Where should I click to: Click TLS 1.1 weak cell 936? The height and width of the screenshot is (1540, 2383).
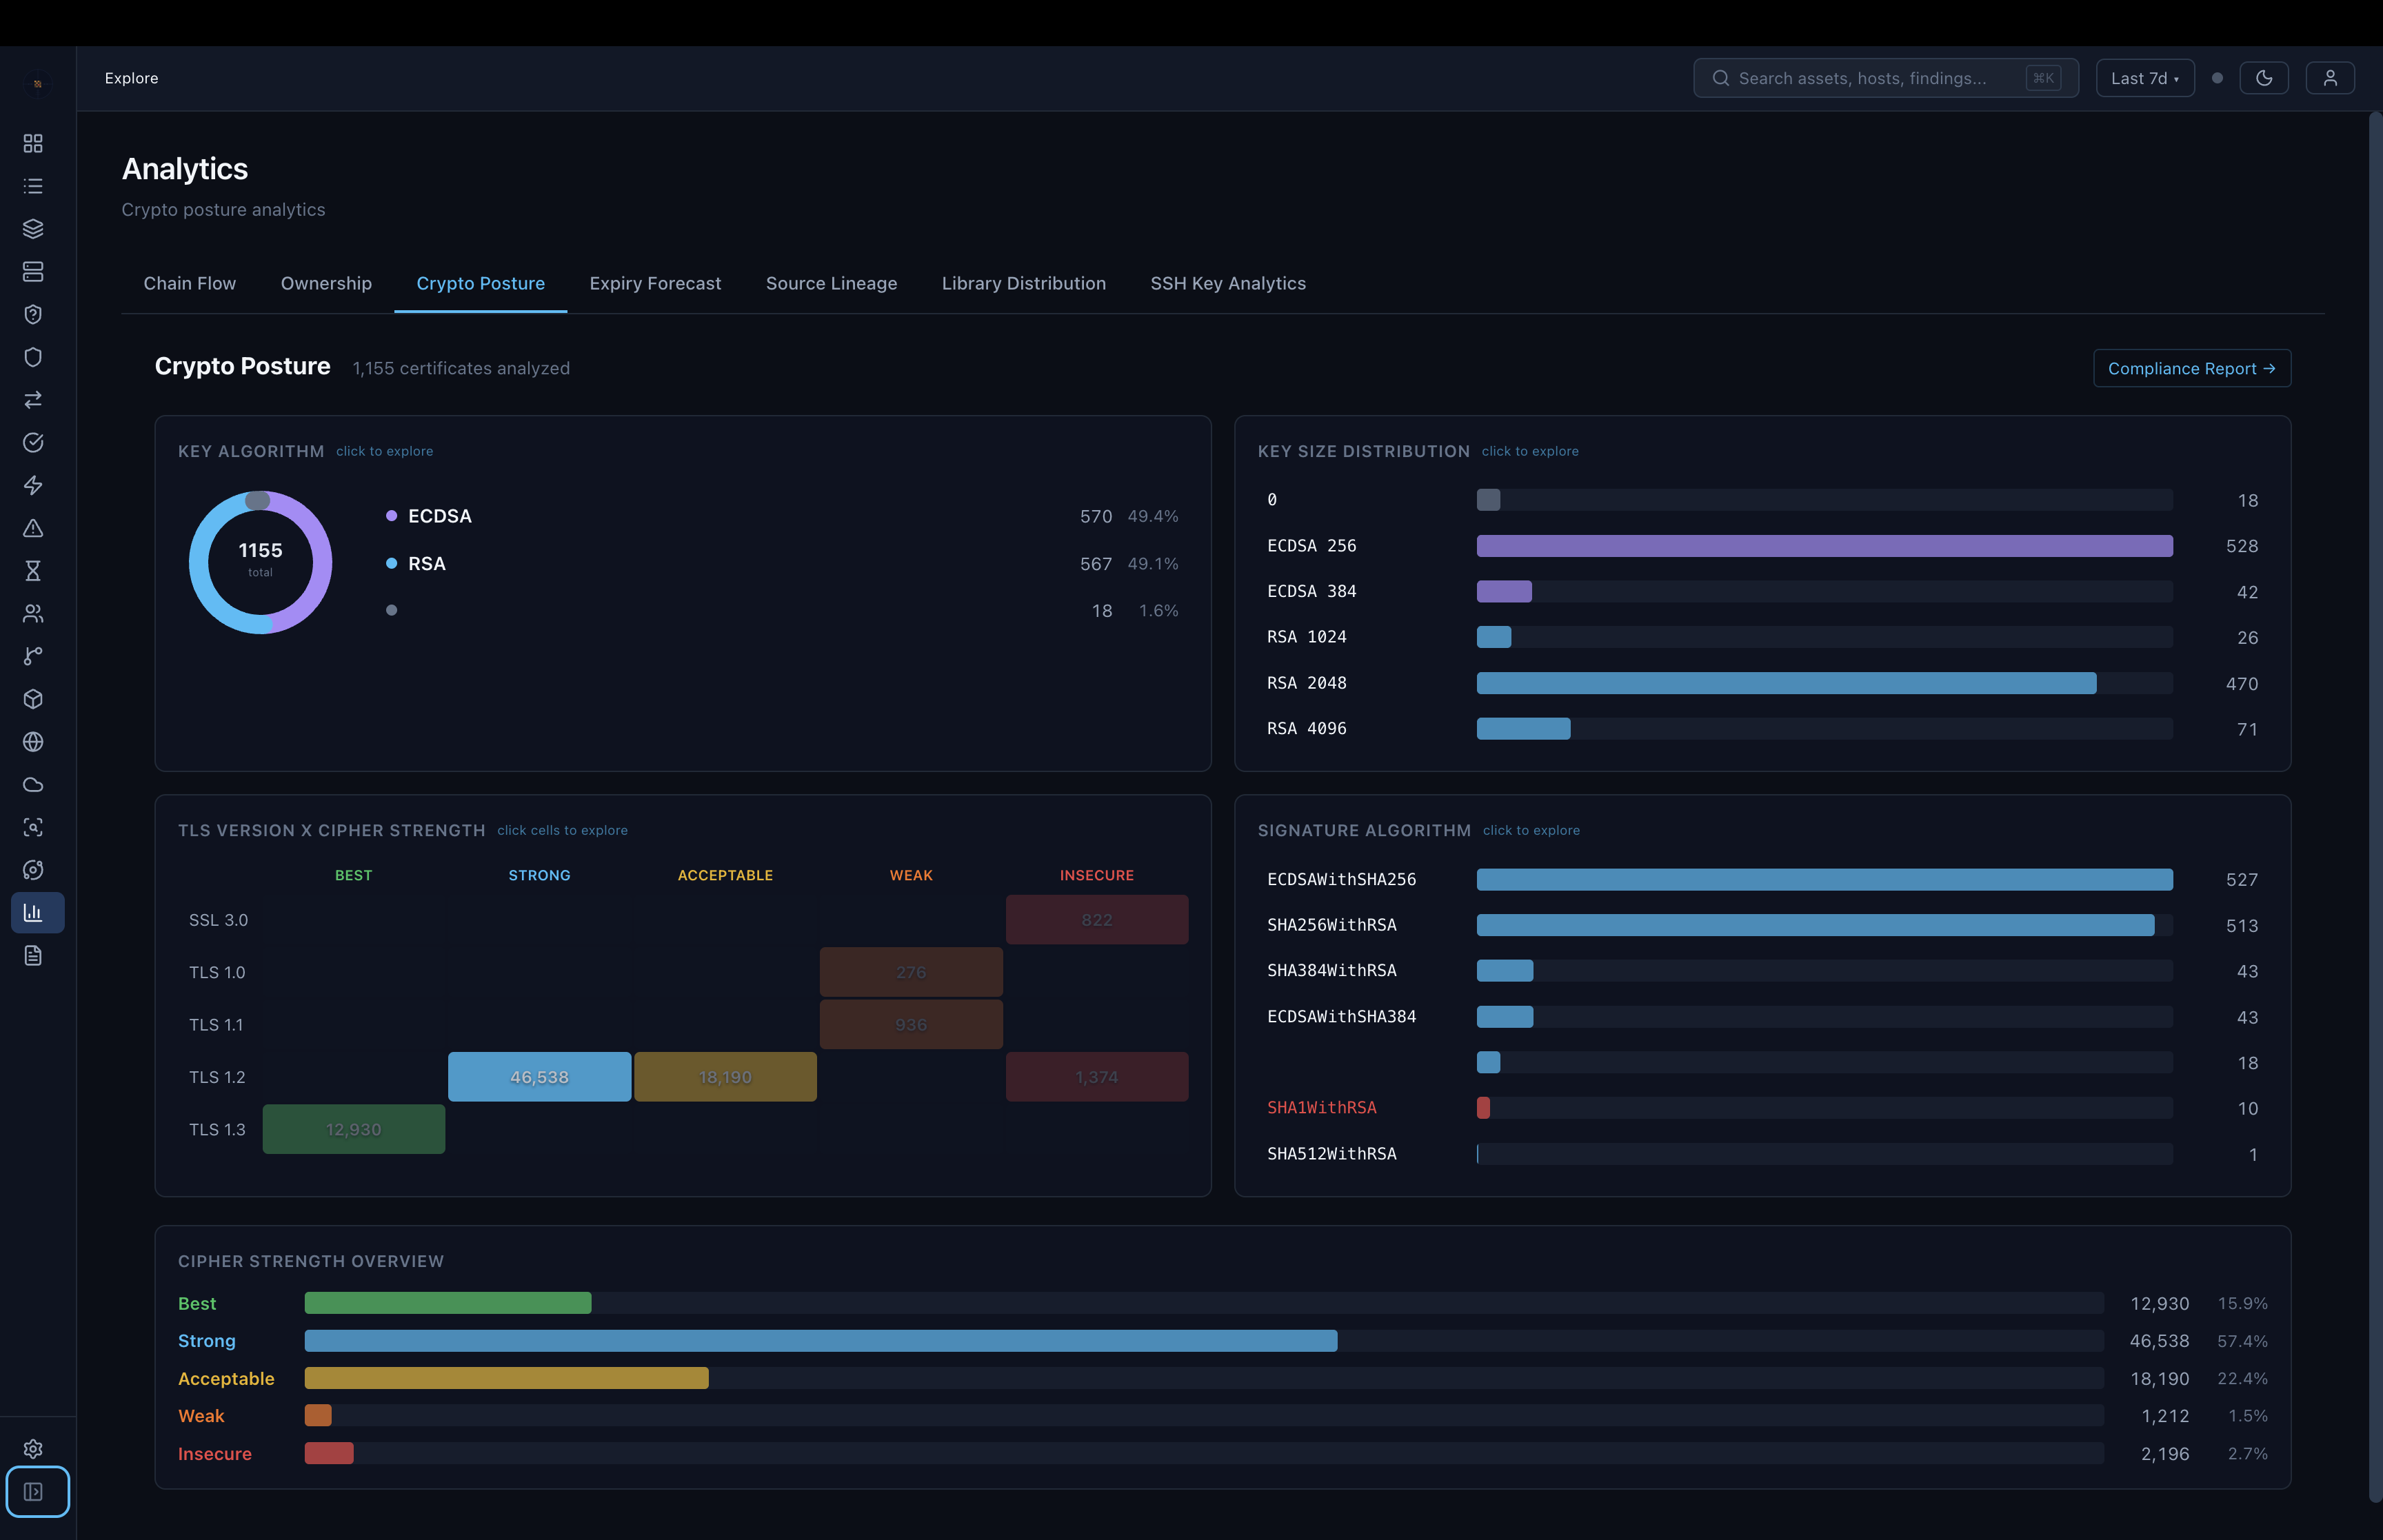click(x=911, y=1024)
